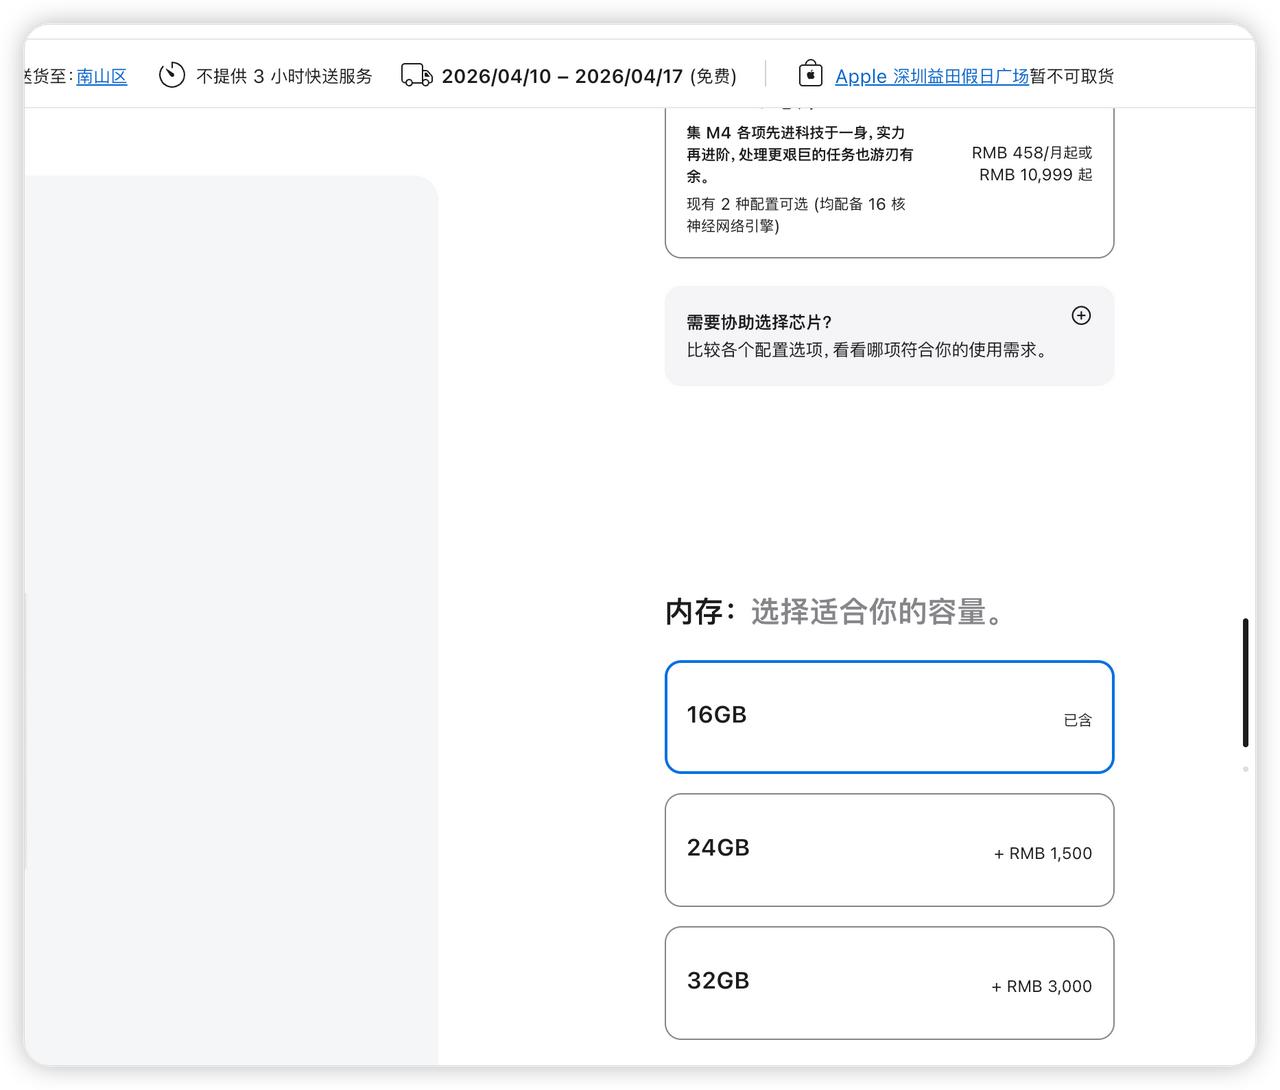Click the express delivery timer symbol
The image size is (1280, 1090).
(x=172, y=74)
